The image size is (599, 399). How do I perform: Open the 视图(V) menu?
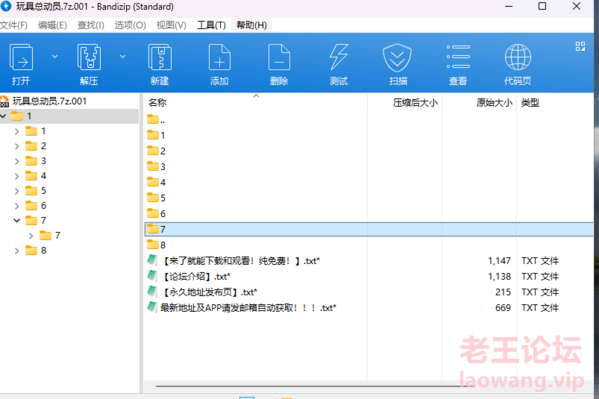coord(172,25)
